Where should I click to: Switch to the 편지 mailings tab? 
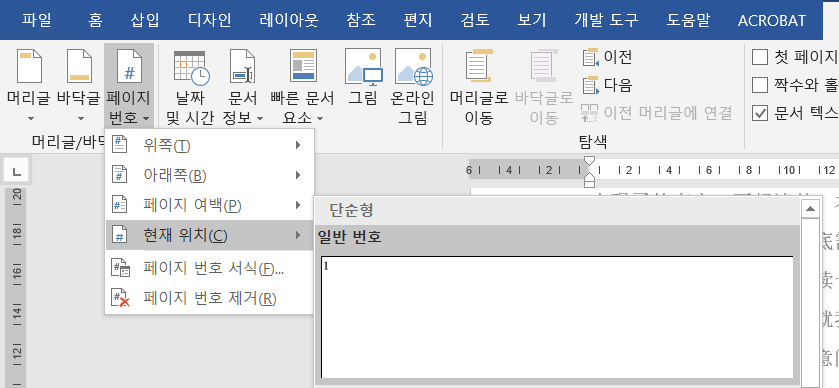[418, 20]
